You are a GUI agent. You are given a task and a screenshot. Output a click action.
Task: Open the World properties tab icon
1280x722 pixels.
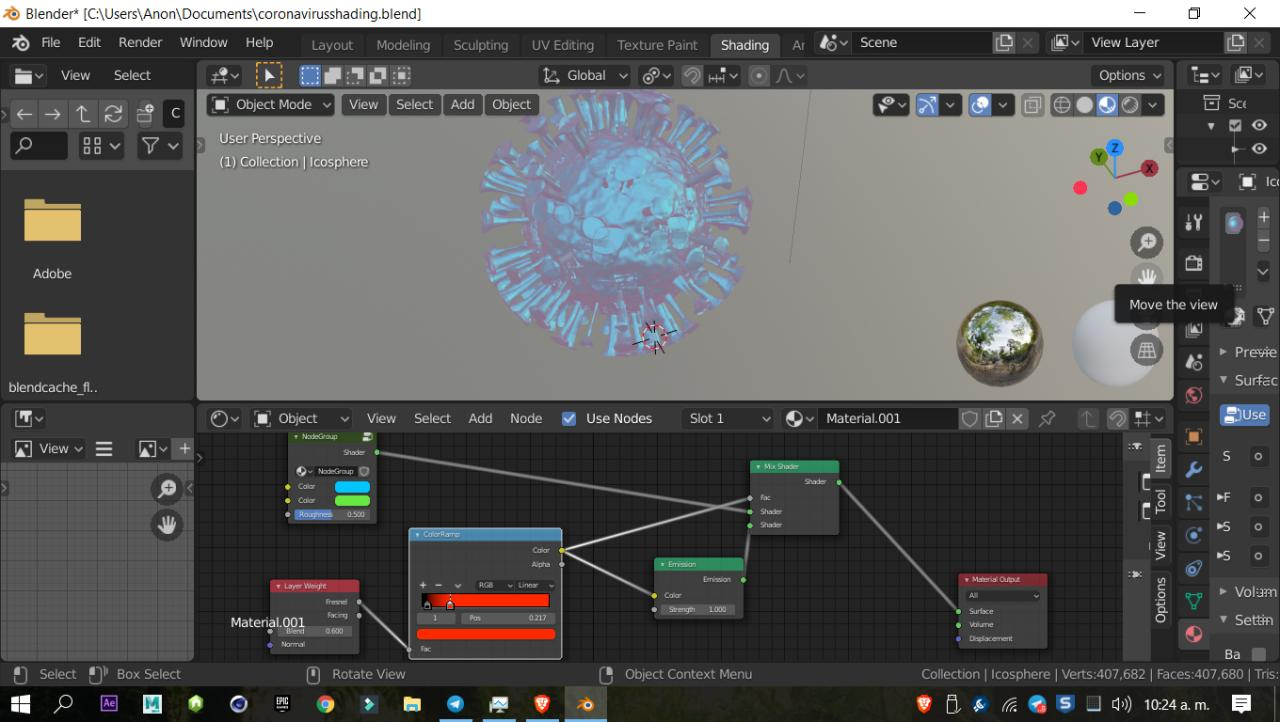pyautogui.click(x=1193, y=395)
